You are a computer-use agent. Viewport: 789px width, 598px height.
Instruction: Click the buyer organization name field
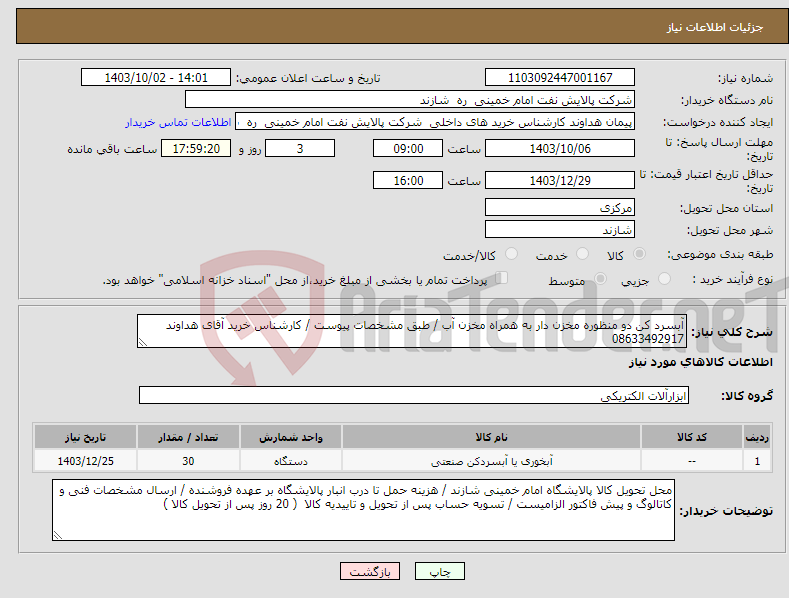point(410,100)
